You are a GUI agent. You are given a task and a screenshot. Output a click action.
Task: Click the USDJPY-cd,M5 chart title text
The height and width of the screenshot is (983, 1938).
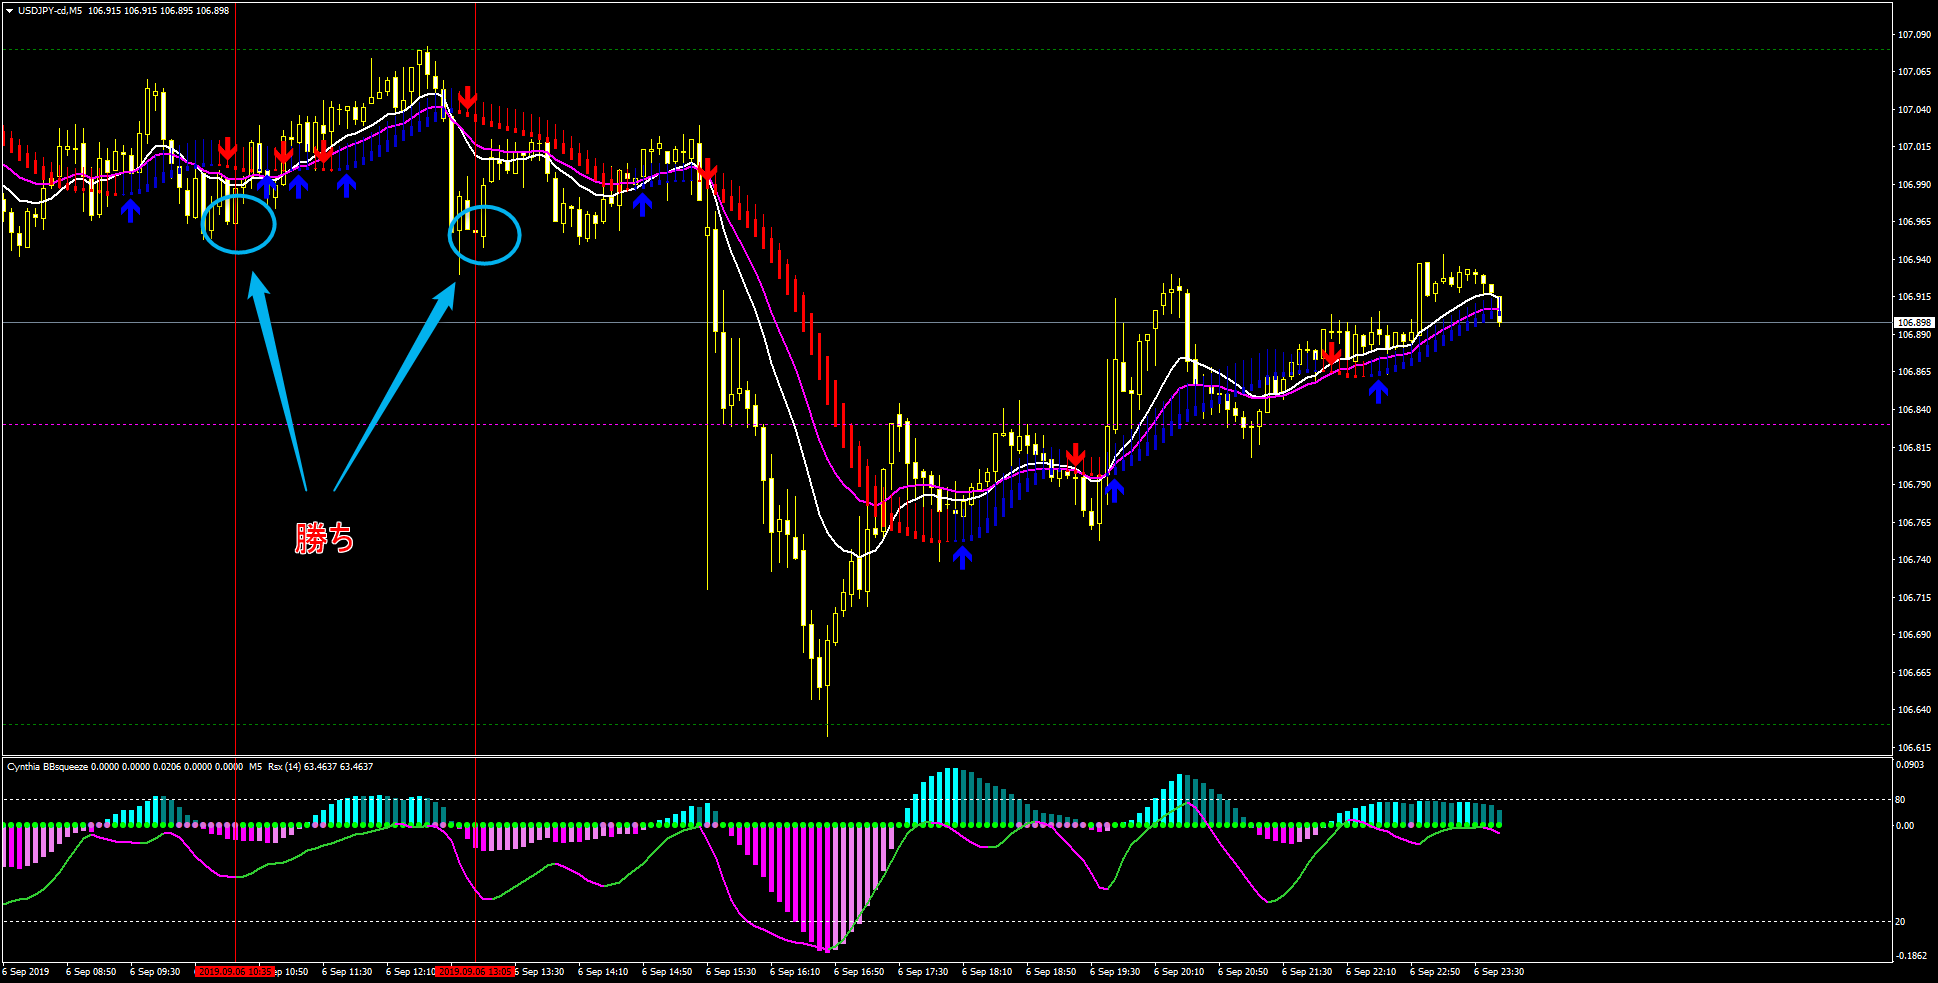(x=50, y=11)
